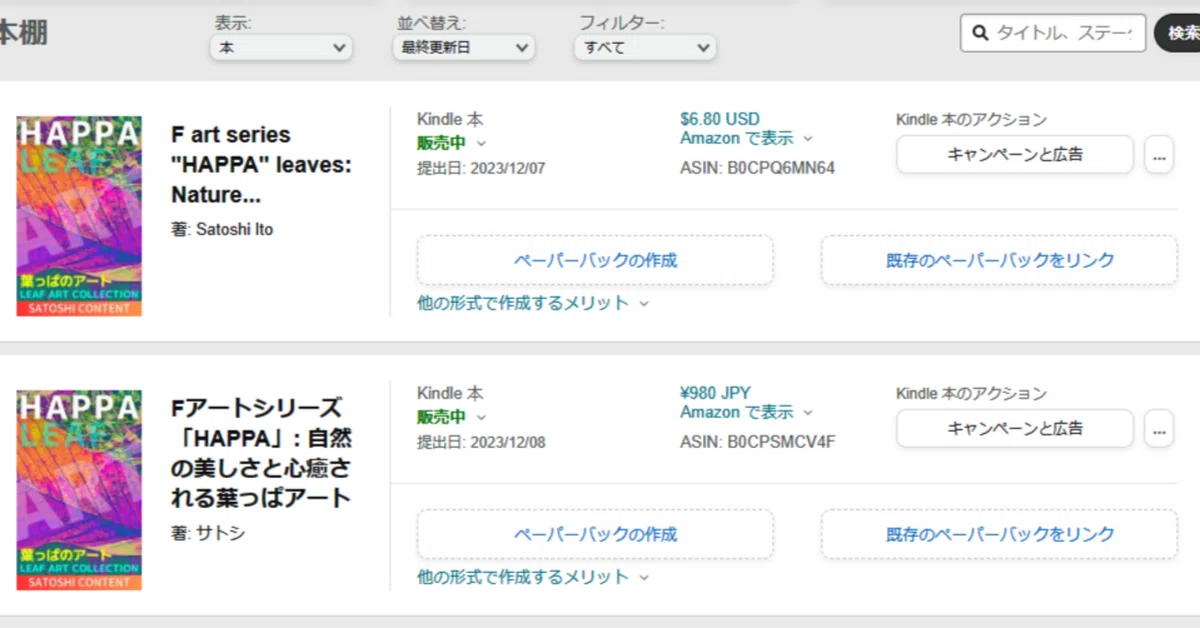This screenshot has height=628, width=1200.
Task: Click the bookshelf search input field
Action: 1053,33
